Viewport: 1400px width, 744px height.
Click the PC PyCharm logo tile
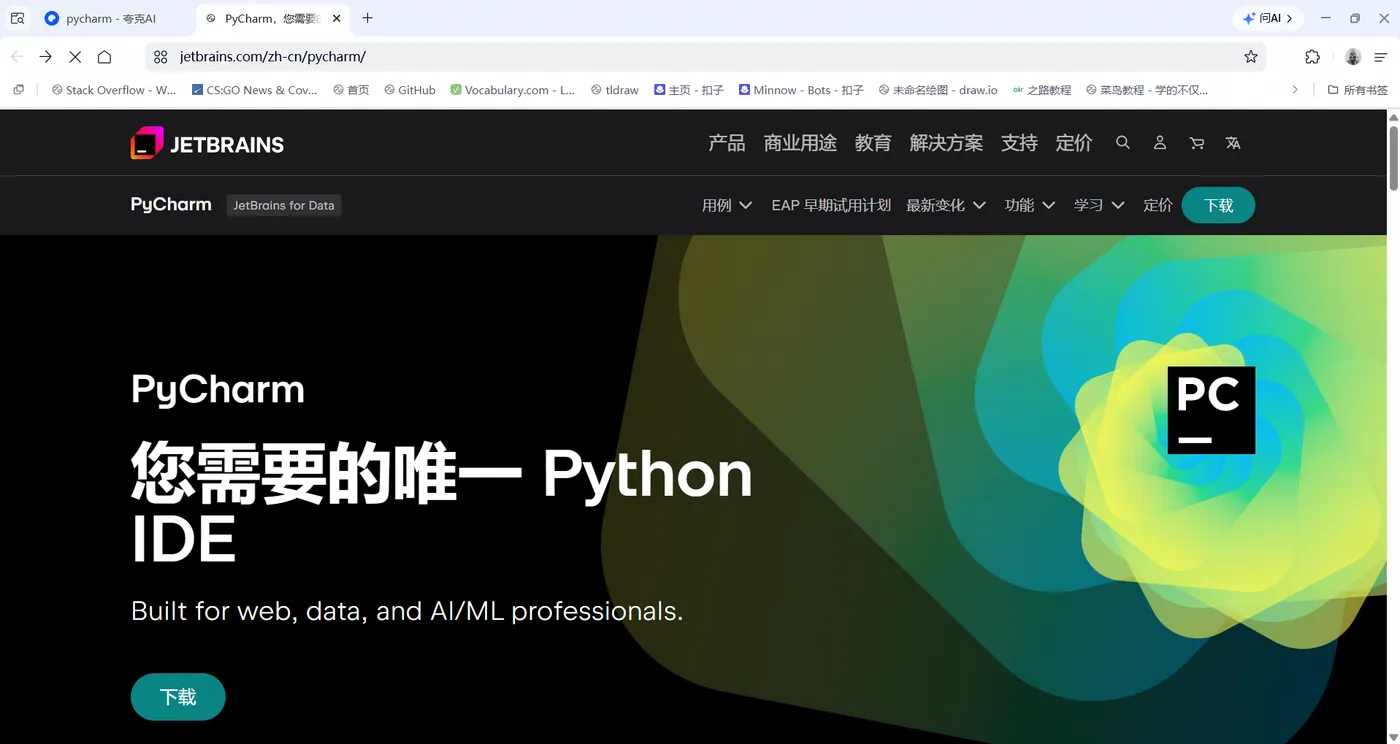point(1211,410)
